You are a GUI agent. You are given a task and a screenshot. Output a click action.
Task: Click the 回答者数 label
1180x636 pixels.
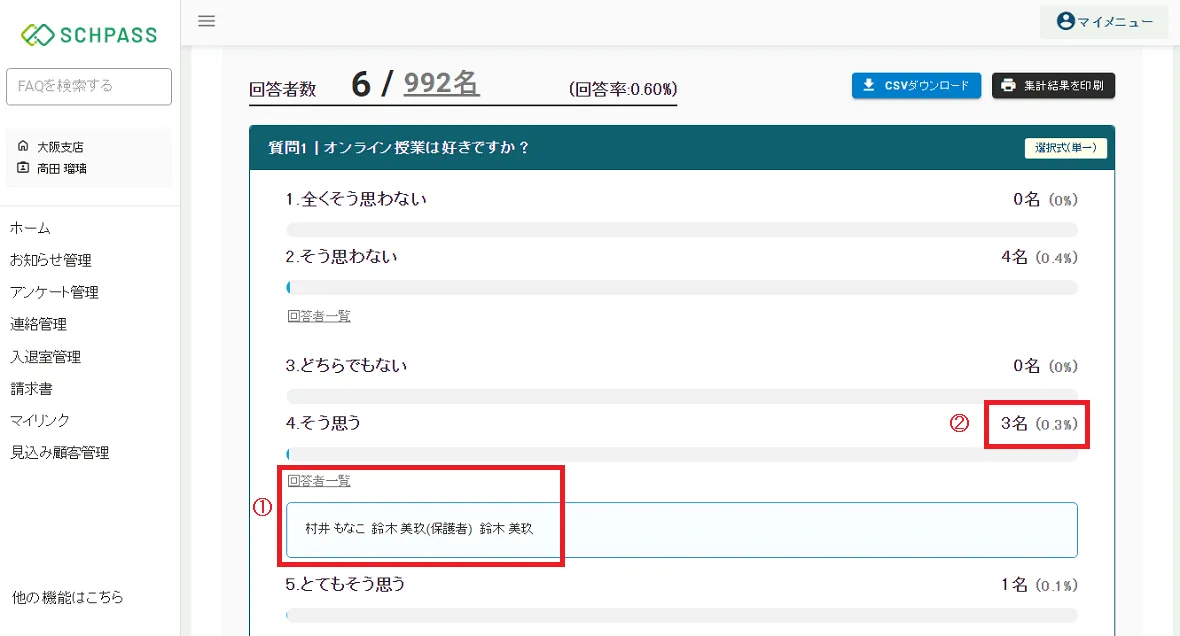click(x=283, y=90)
